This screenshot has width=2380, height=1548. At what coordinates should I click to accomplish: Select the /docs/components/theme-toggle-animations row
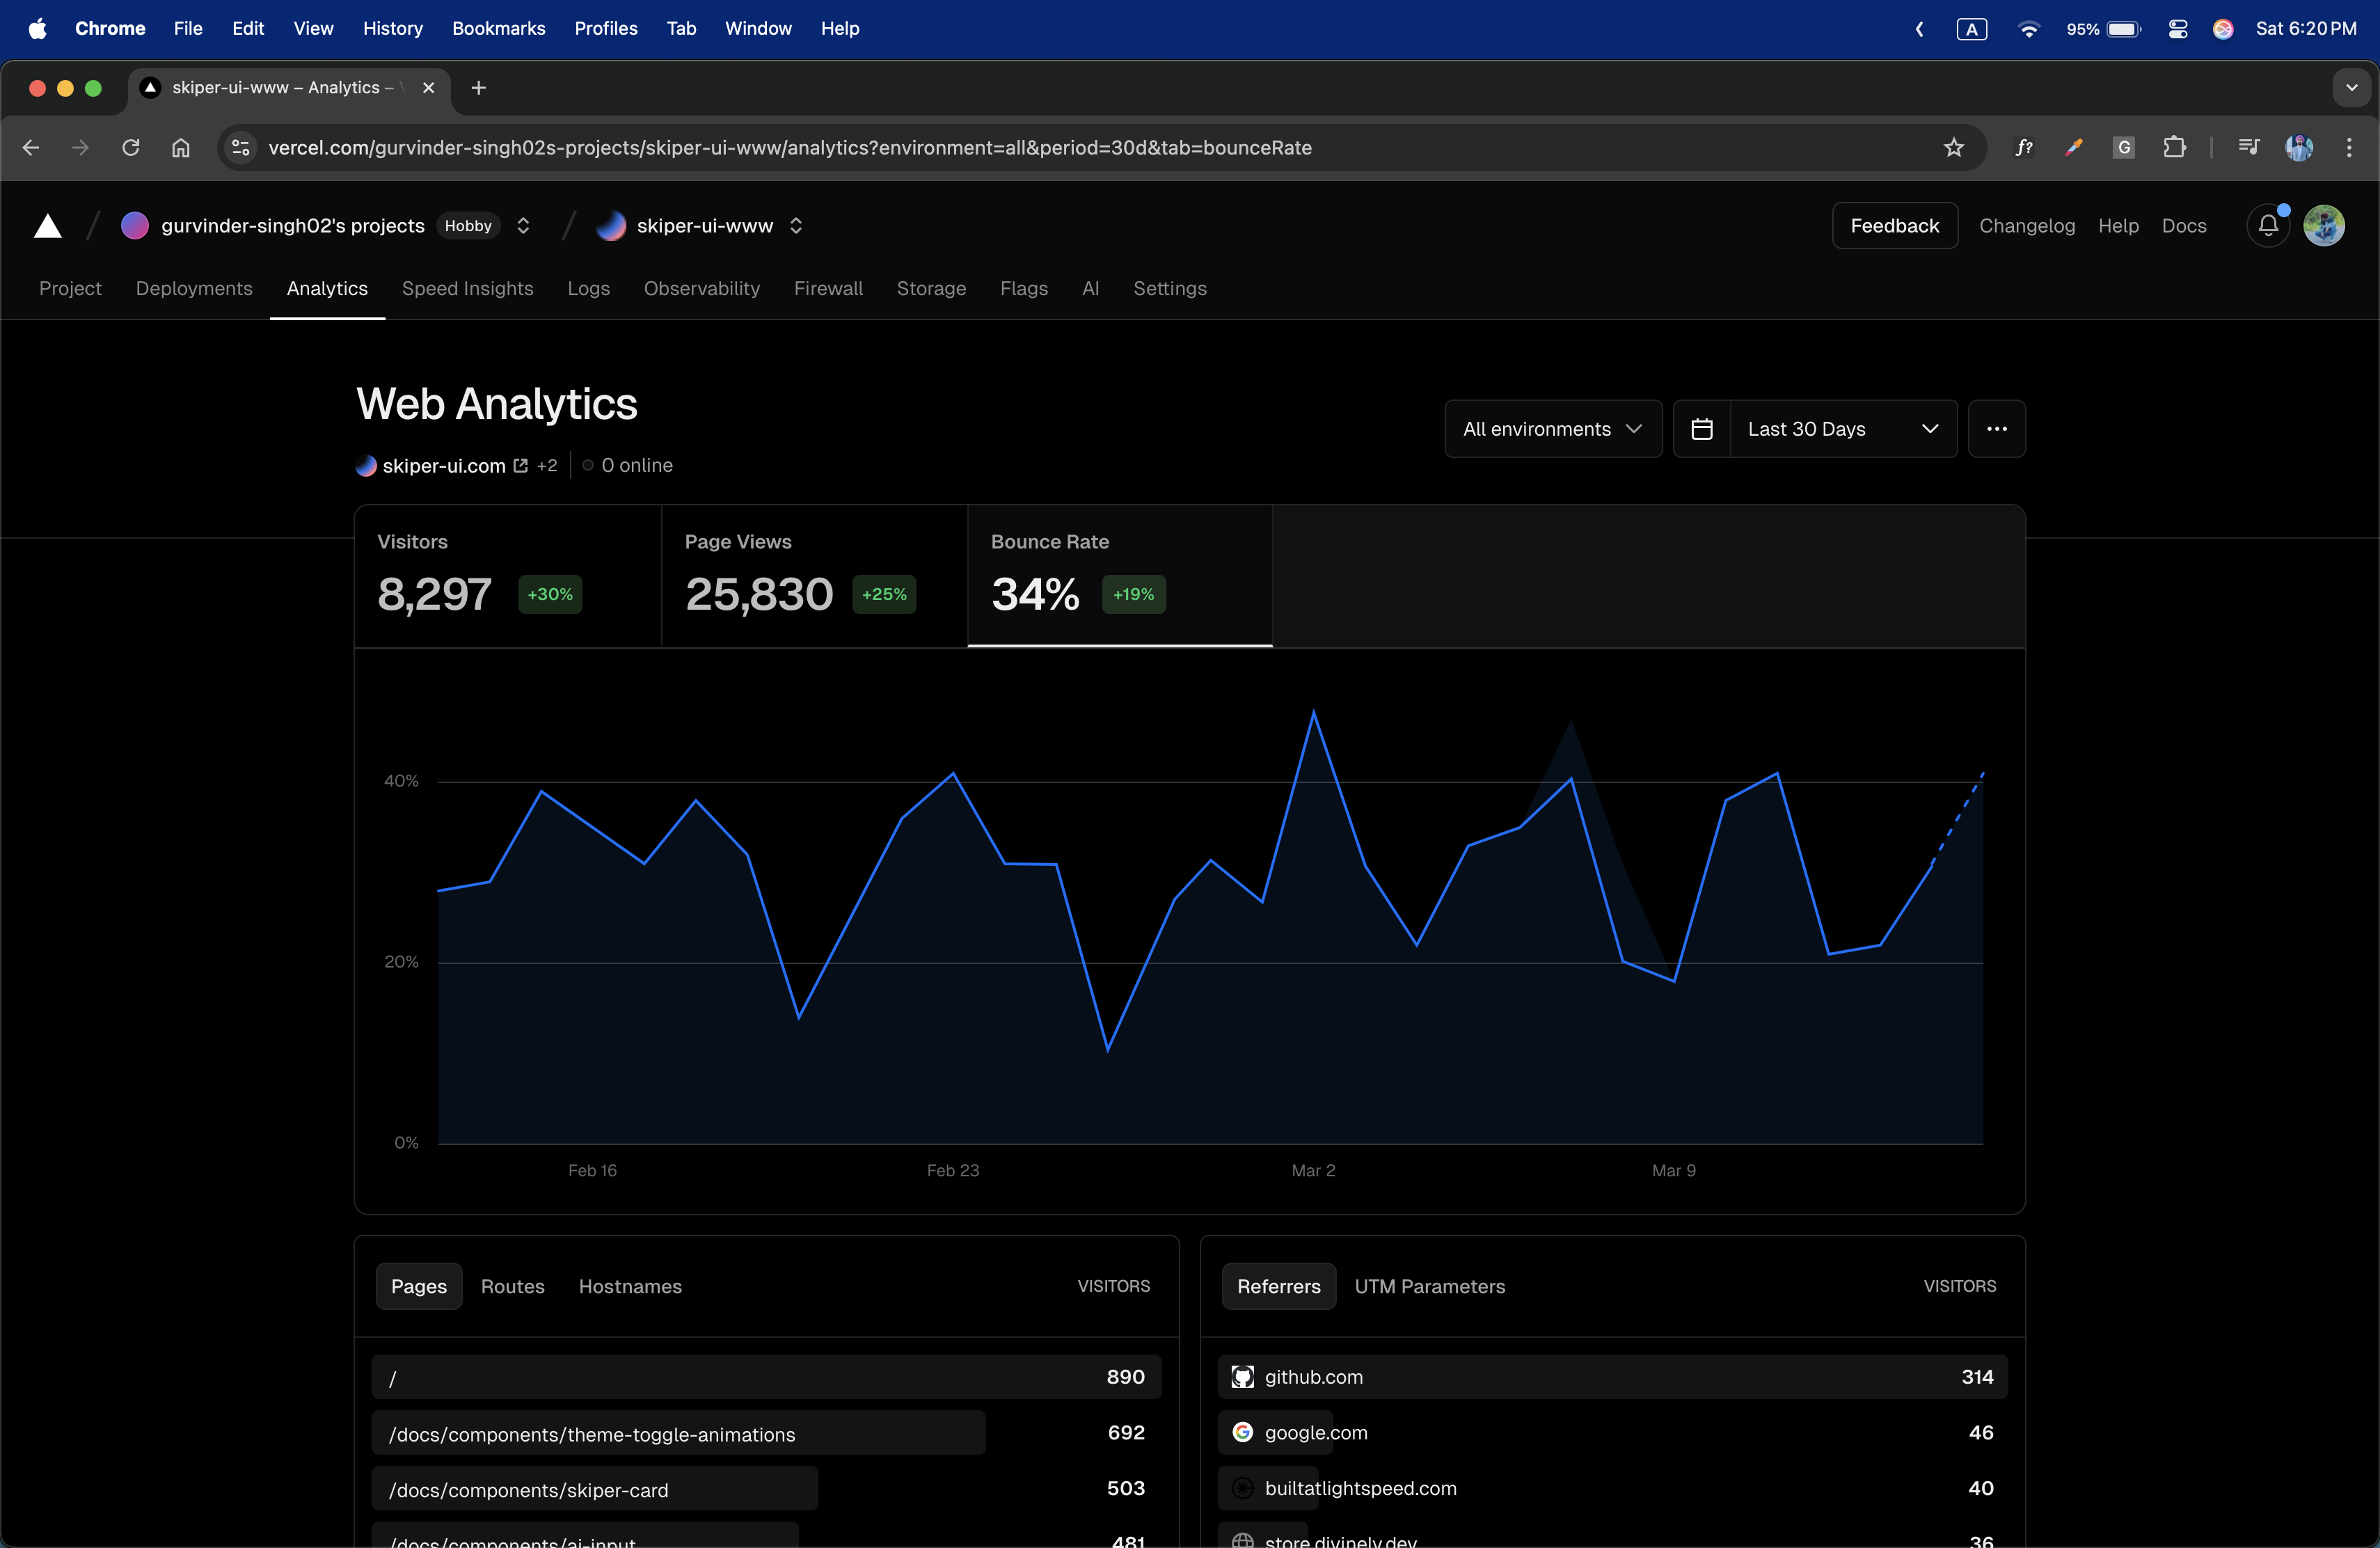(766, 1433)
